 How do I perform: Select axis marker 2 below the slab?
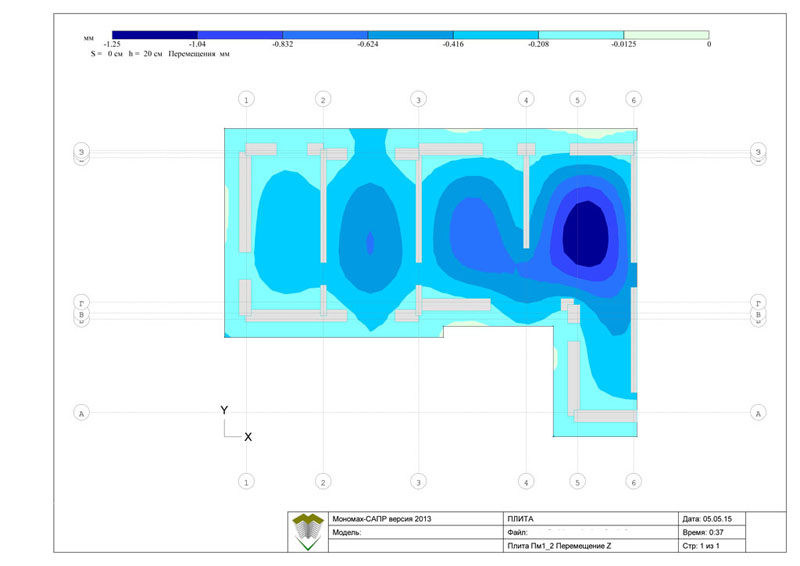pos(323,482)
